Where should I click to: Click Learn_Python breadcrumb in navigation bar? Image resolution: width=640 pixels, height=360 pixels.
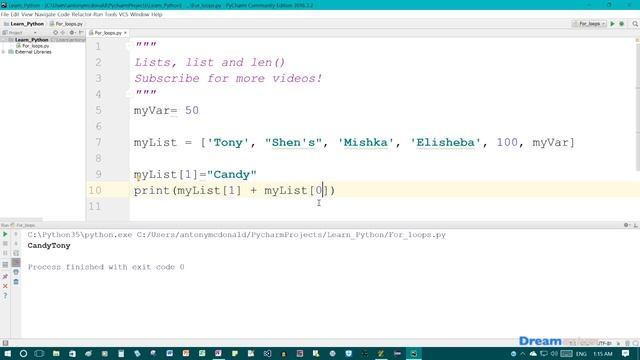pos(24,24)
